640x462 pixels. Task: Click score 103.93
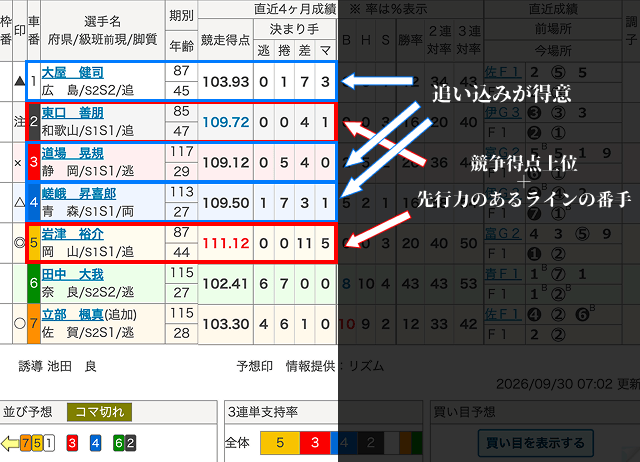click(x=226, y=82)
